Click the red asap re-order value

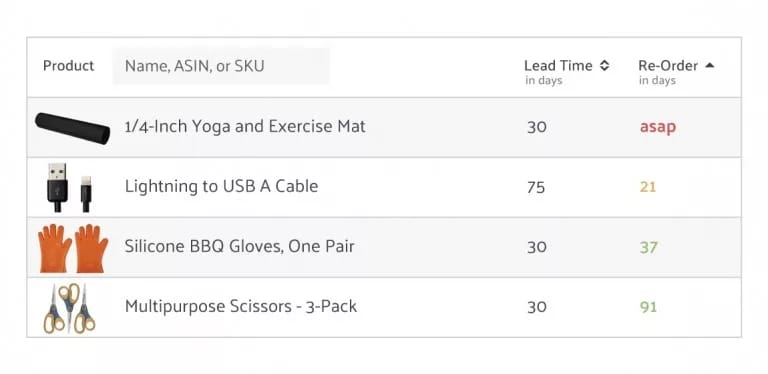click(x=658, y=127)
